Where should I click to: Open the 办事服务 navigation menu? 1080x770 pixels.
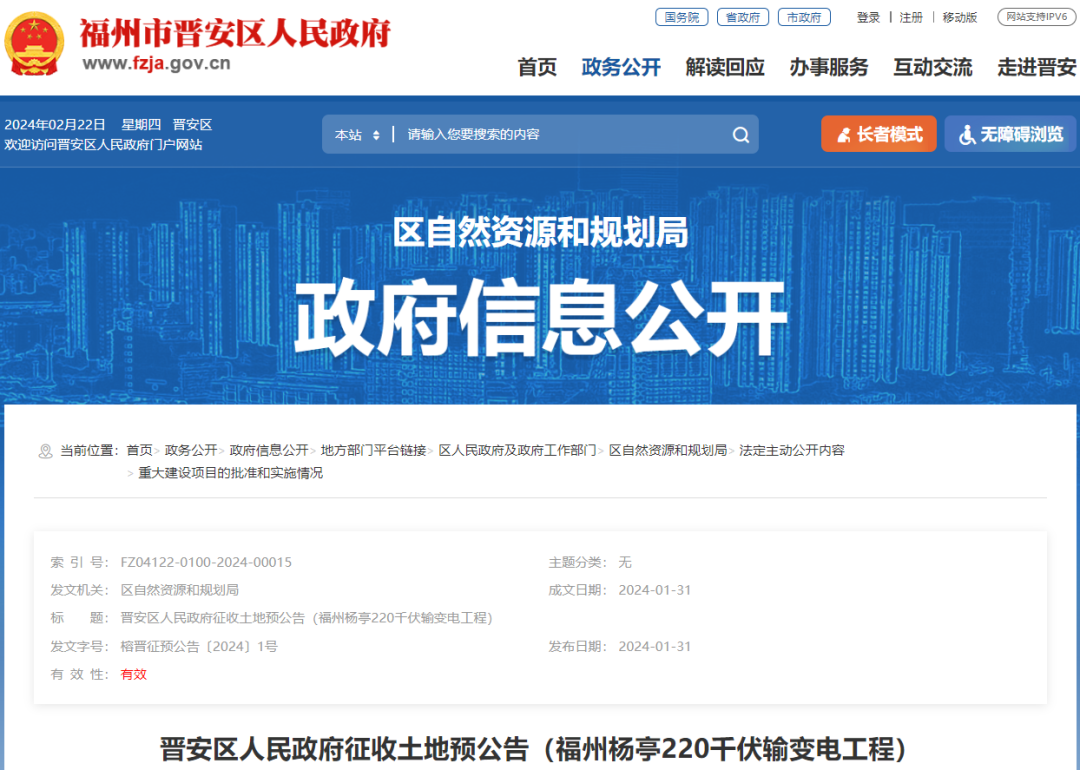pyautogui.click(x=829, y=68)
